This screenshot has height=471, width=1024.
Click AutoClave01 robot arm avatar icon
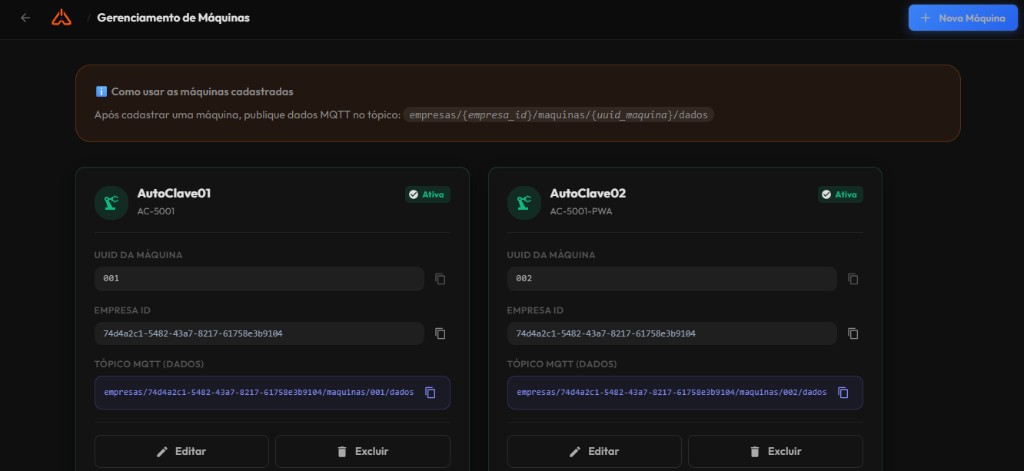pyautogui.click(x=111, y=203)
